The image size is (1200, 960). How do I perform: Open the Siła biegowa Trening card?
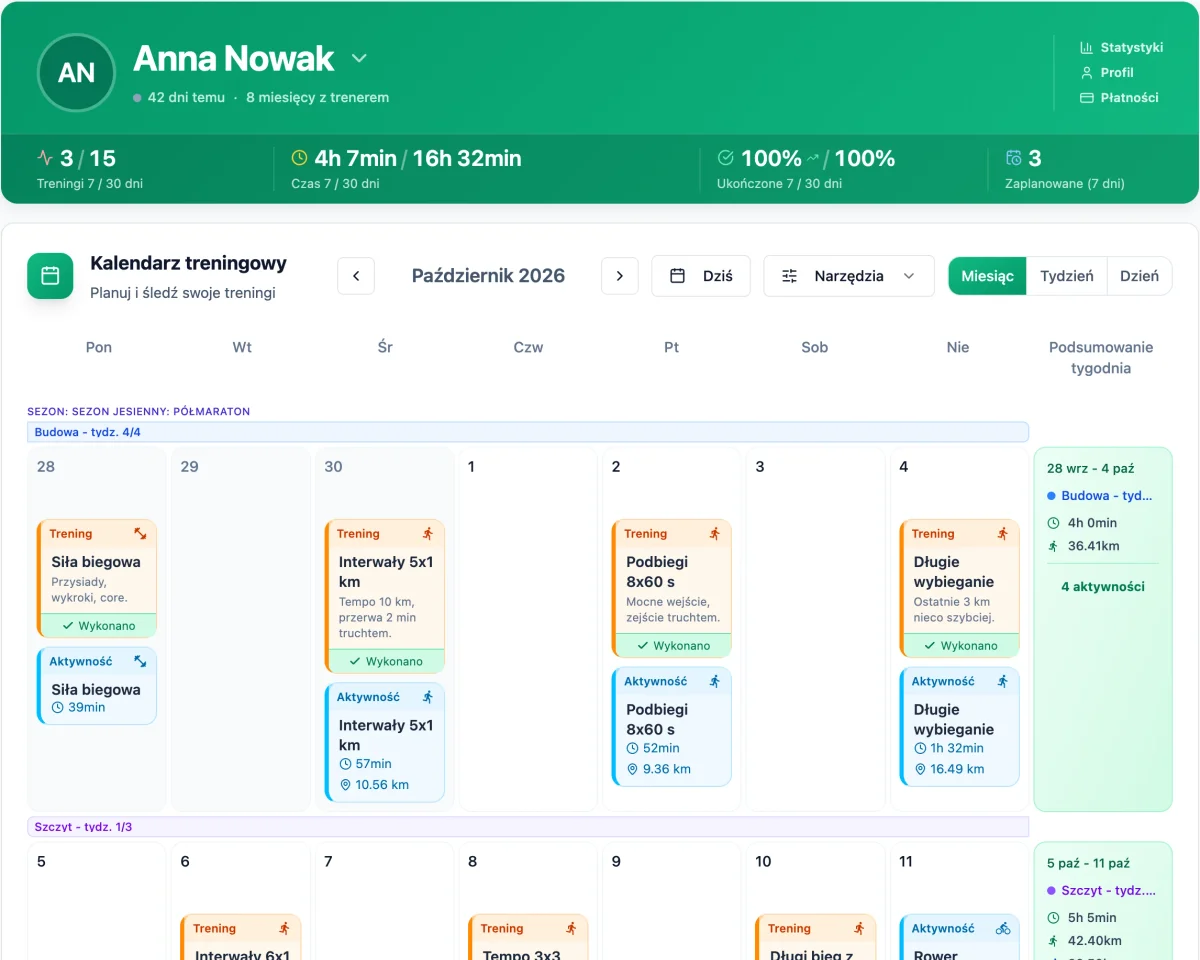(x=97, y=579)
